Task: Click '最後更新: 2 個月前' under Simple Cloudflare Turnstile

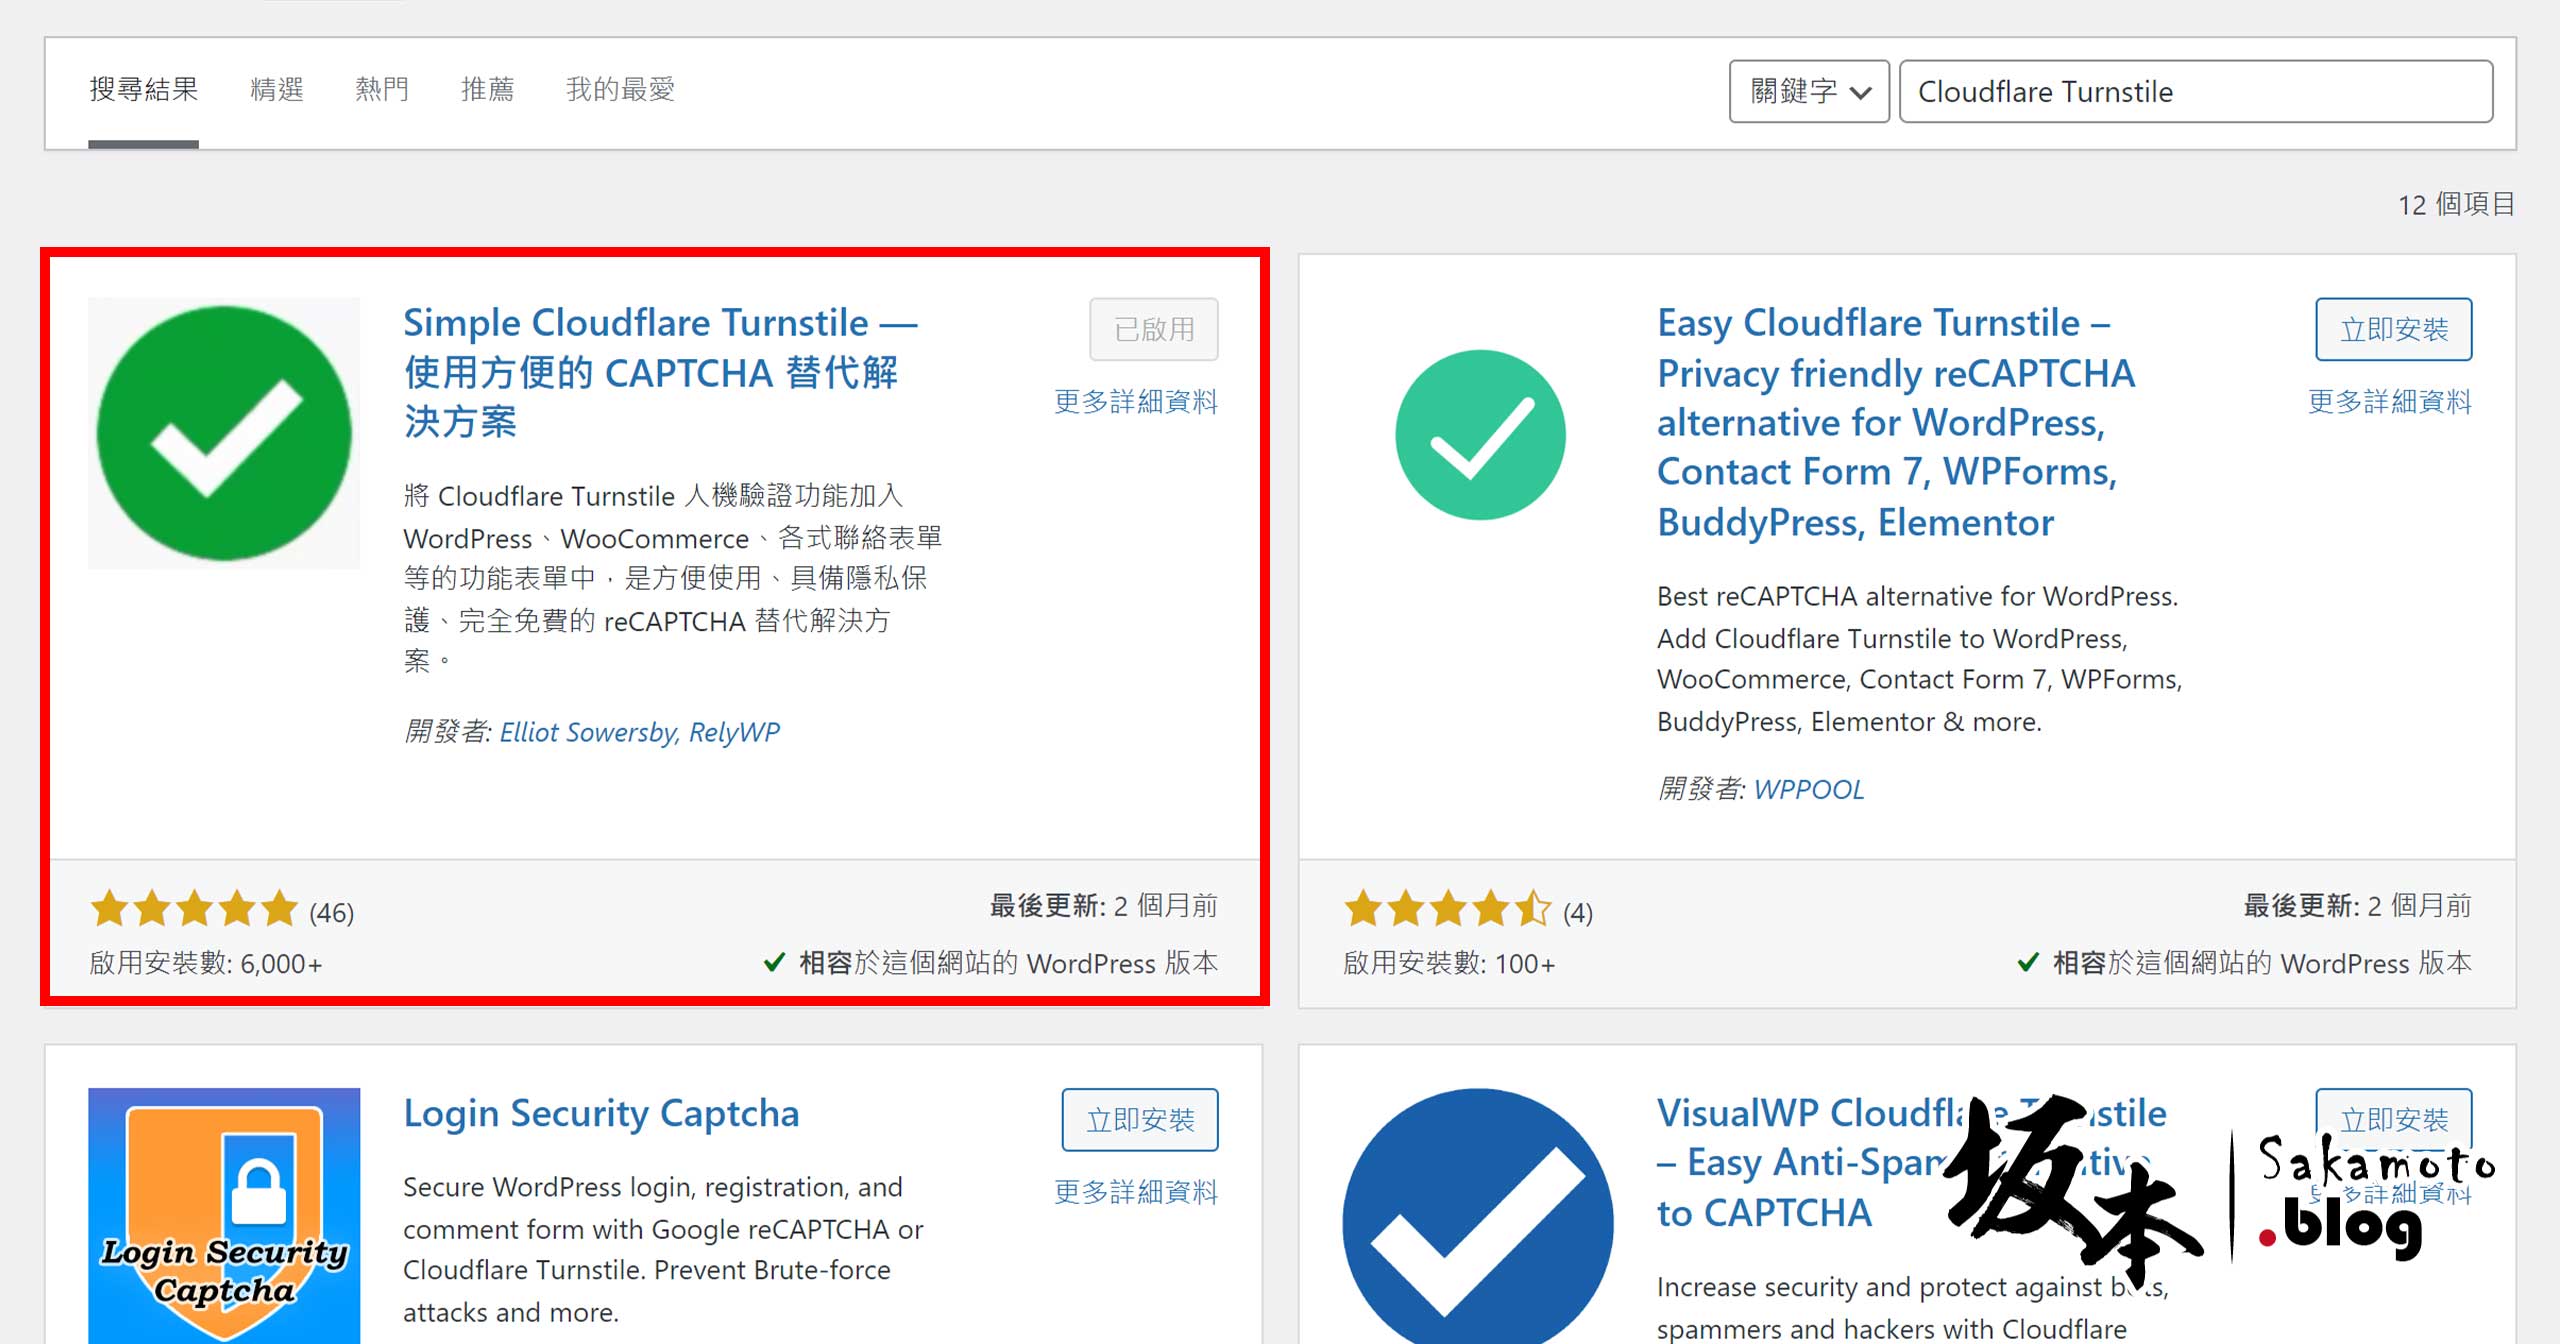Action: pos(1104,906)
